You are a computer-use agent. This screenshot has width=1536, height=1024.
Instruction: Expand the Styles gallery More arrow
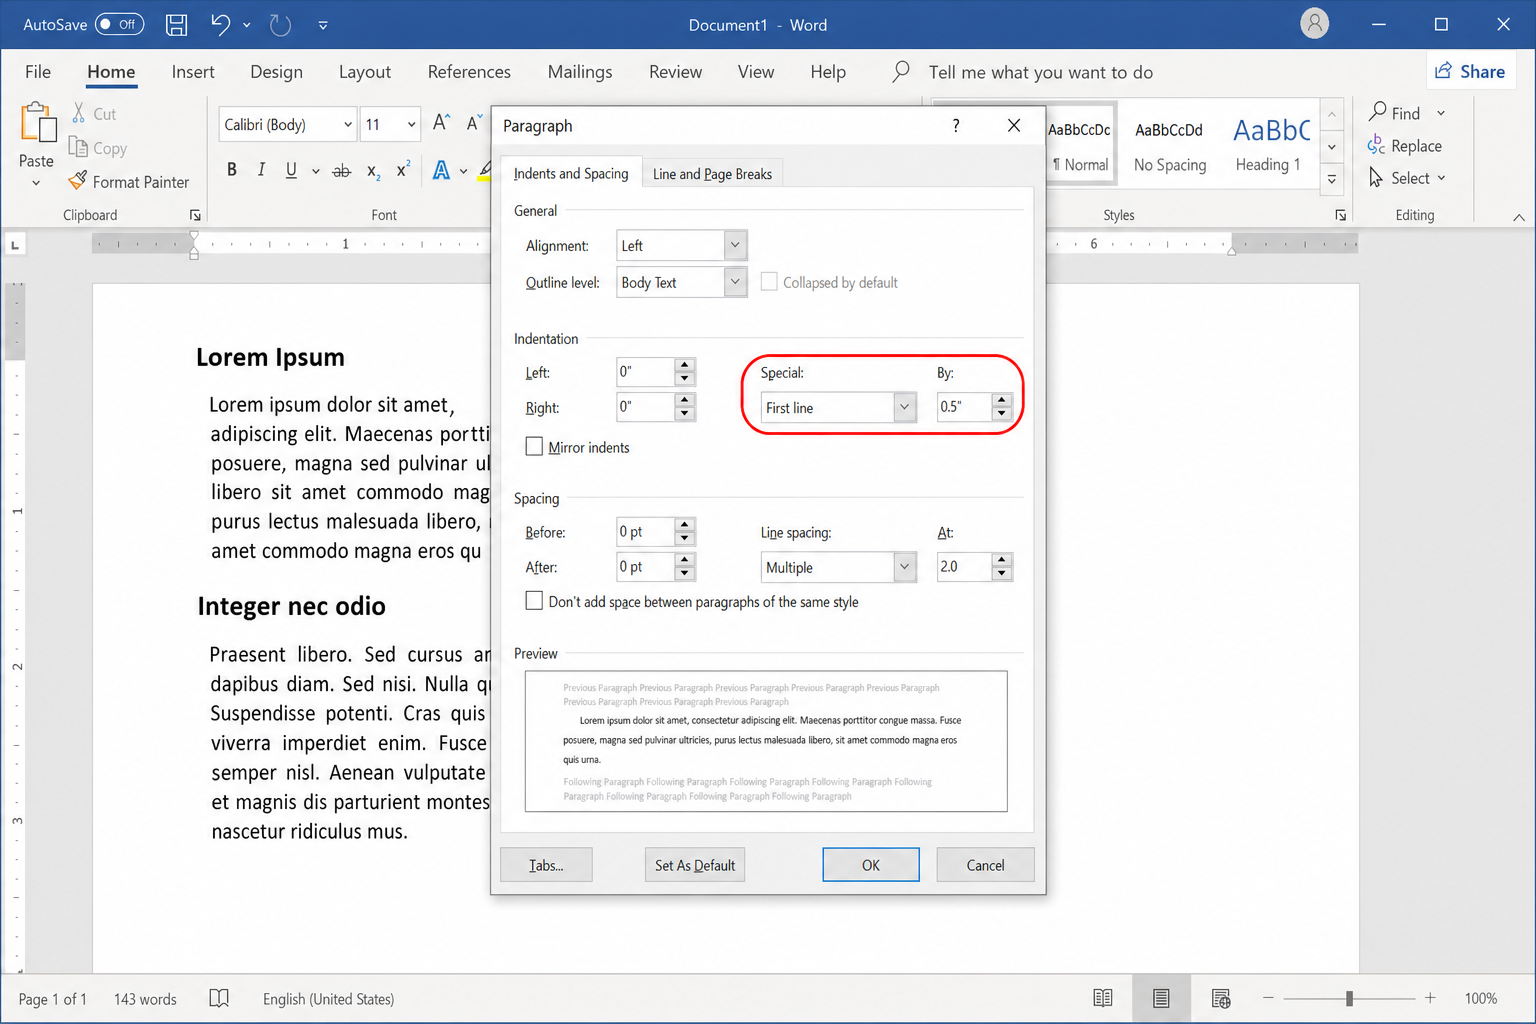pyautogui.click(x=1332, y=179)
